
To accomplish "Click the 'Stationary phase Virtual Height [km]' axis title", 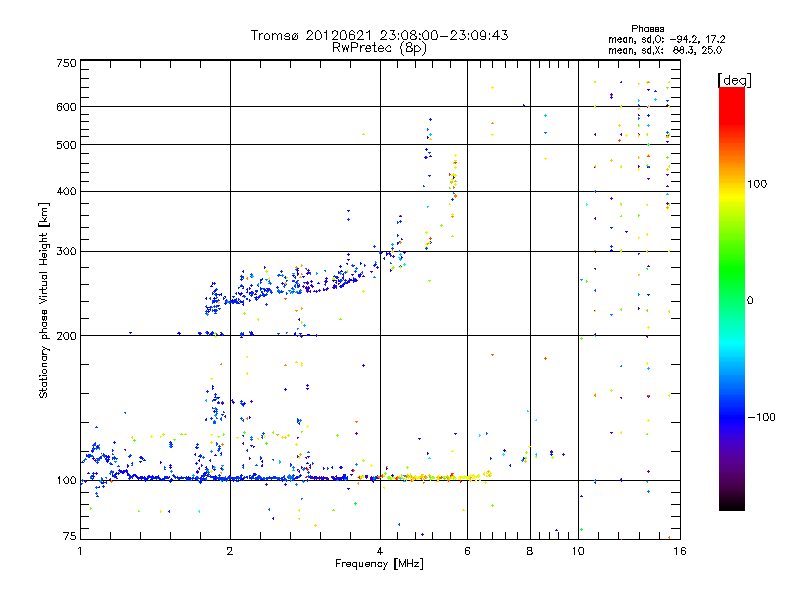I will [43, 300].
